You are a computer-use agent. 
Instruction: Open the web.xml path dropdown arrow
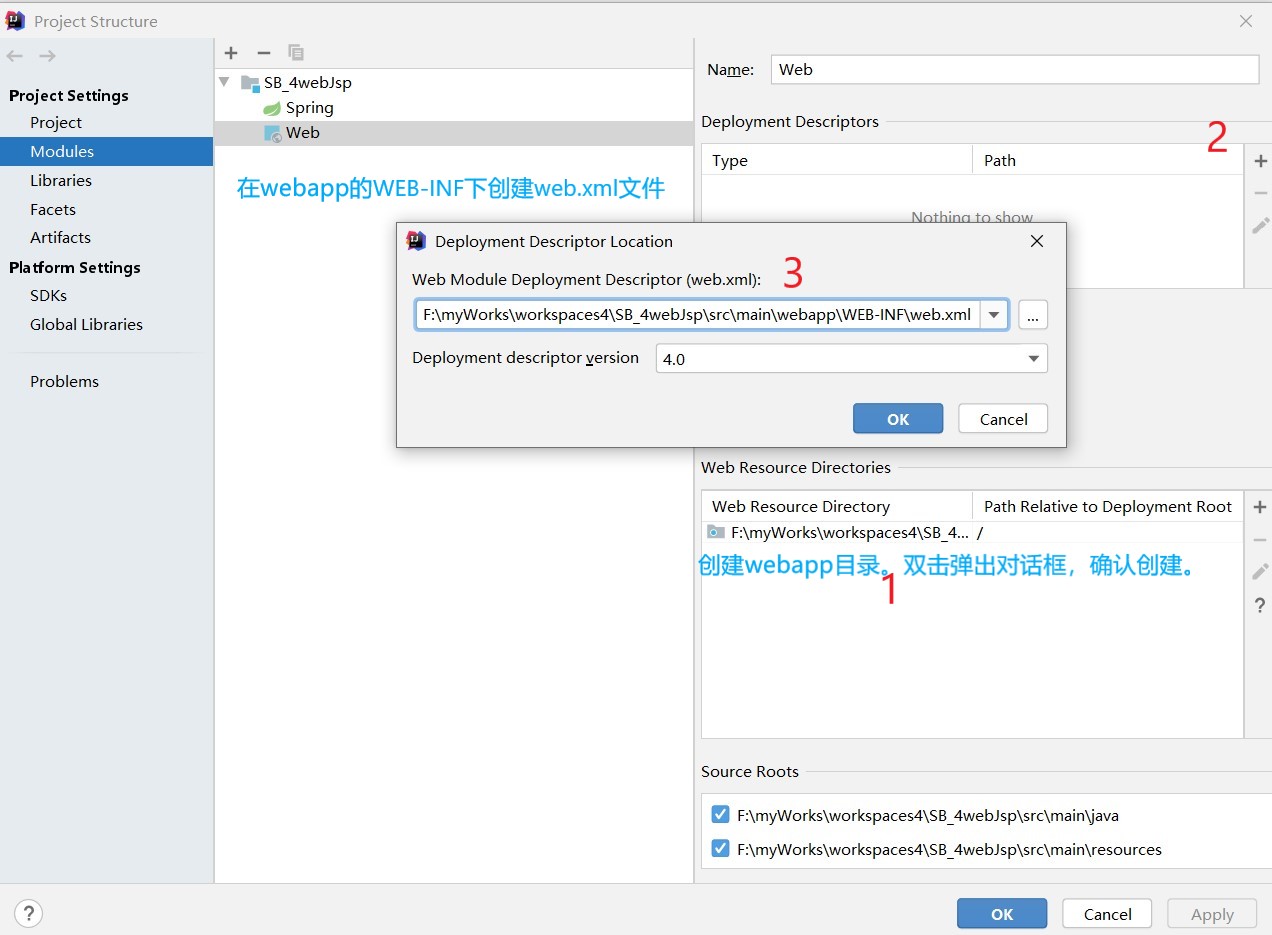(x=994, y=315)
